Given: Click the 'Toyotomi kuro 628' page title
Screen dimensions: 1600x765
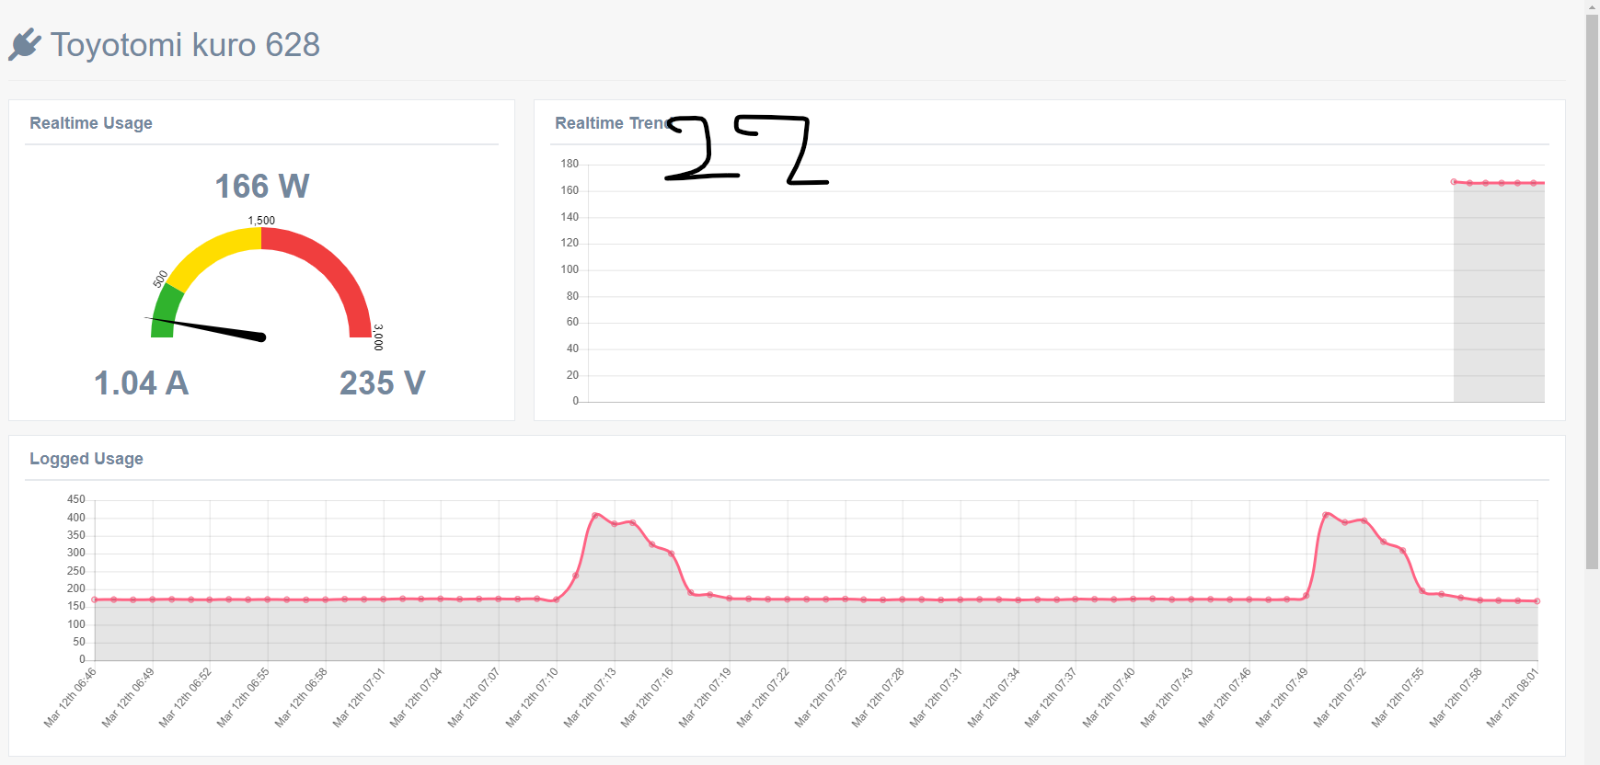Looking at the screenshot, I should tap(185, 45).
